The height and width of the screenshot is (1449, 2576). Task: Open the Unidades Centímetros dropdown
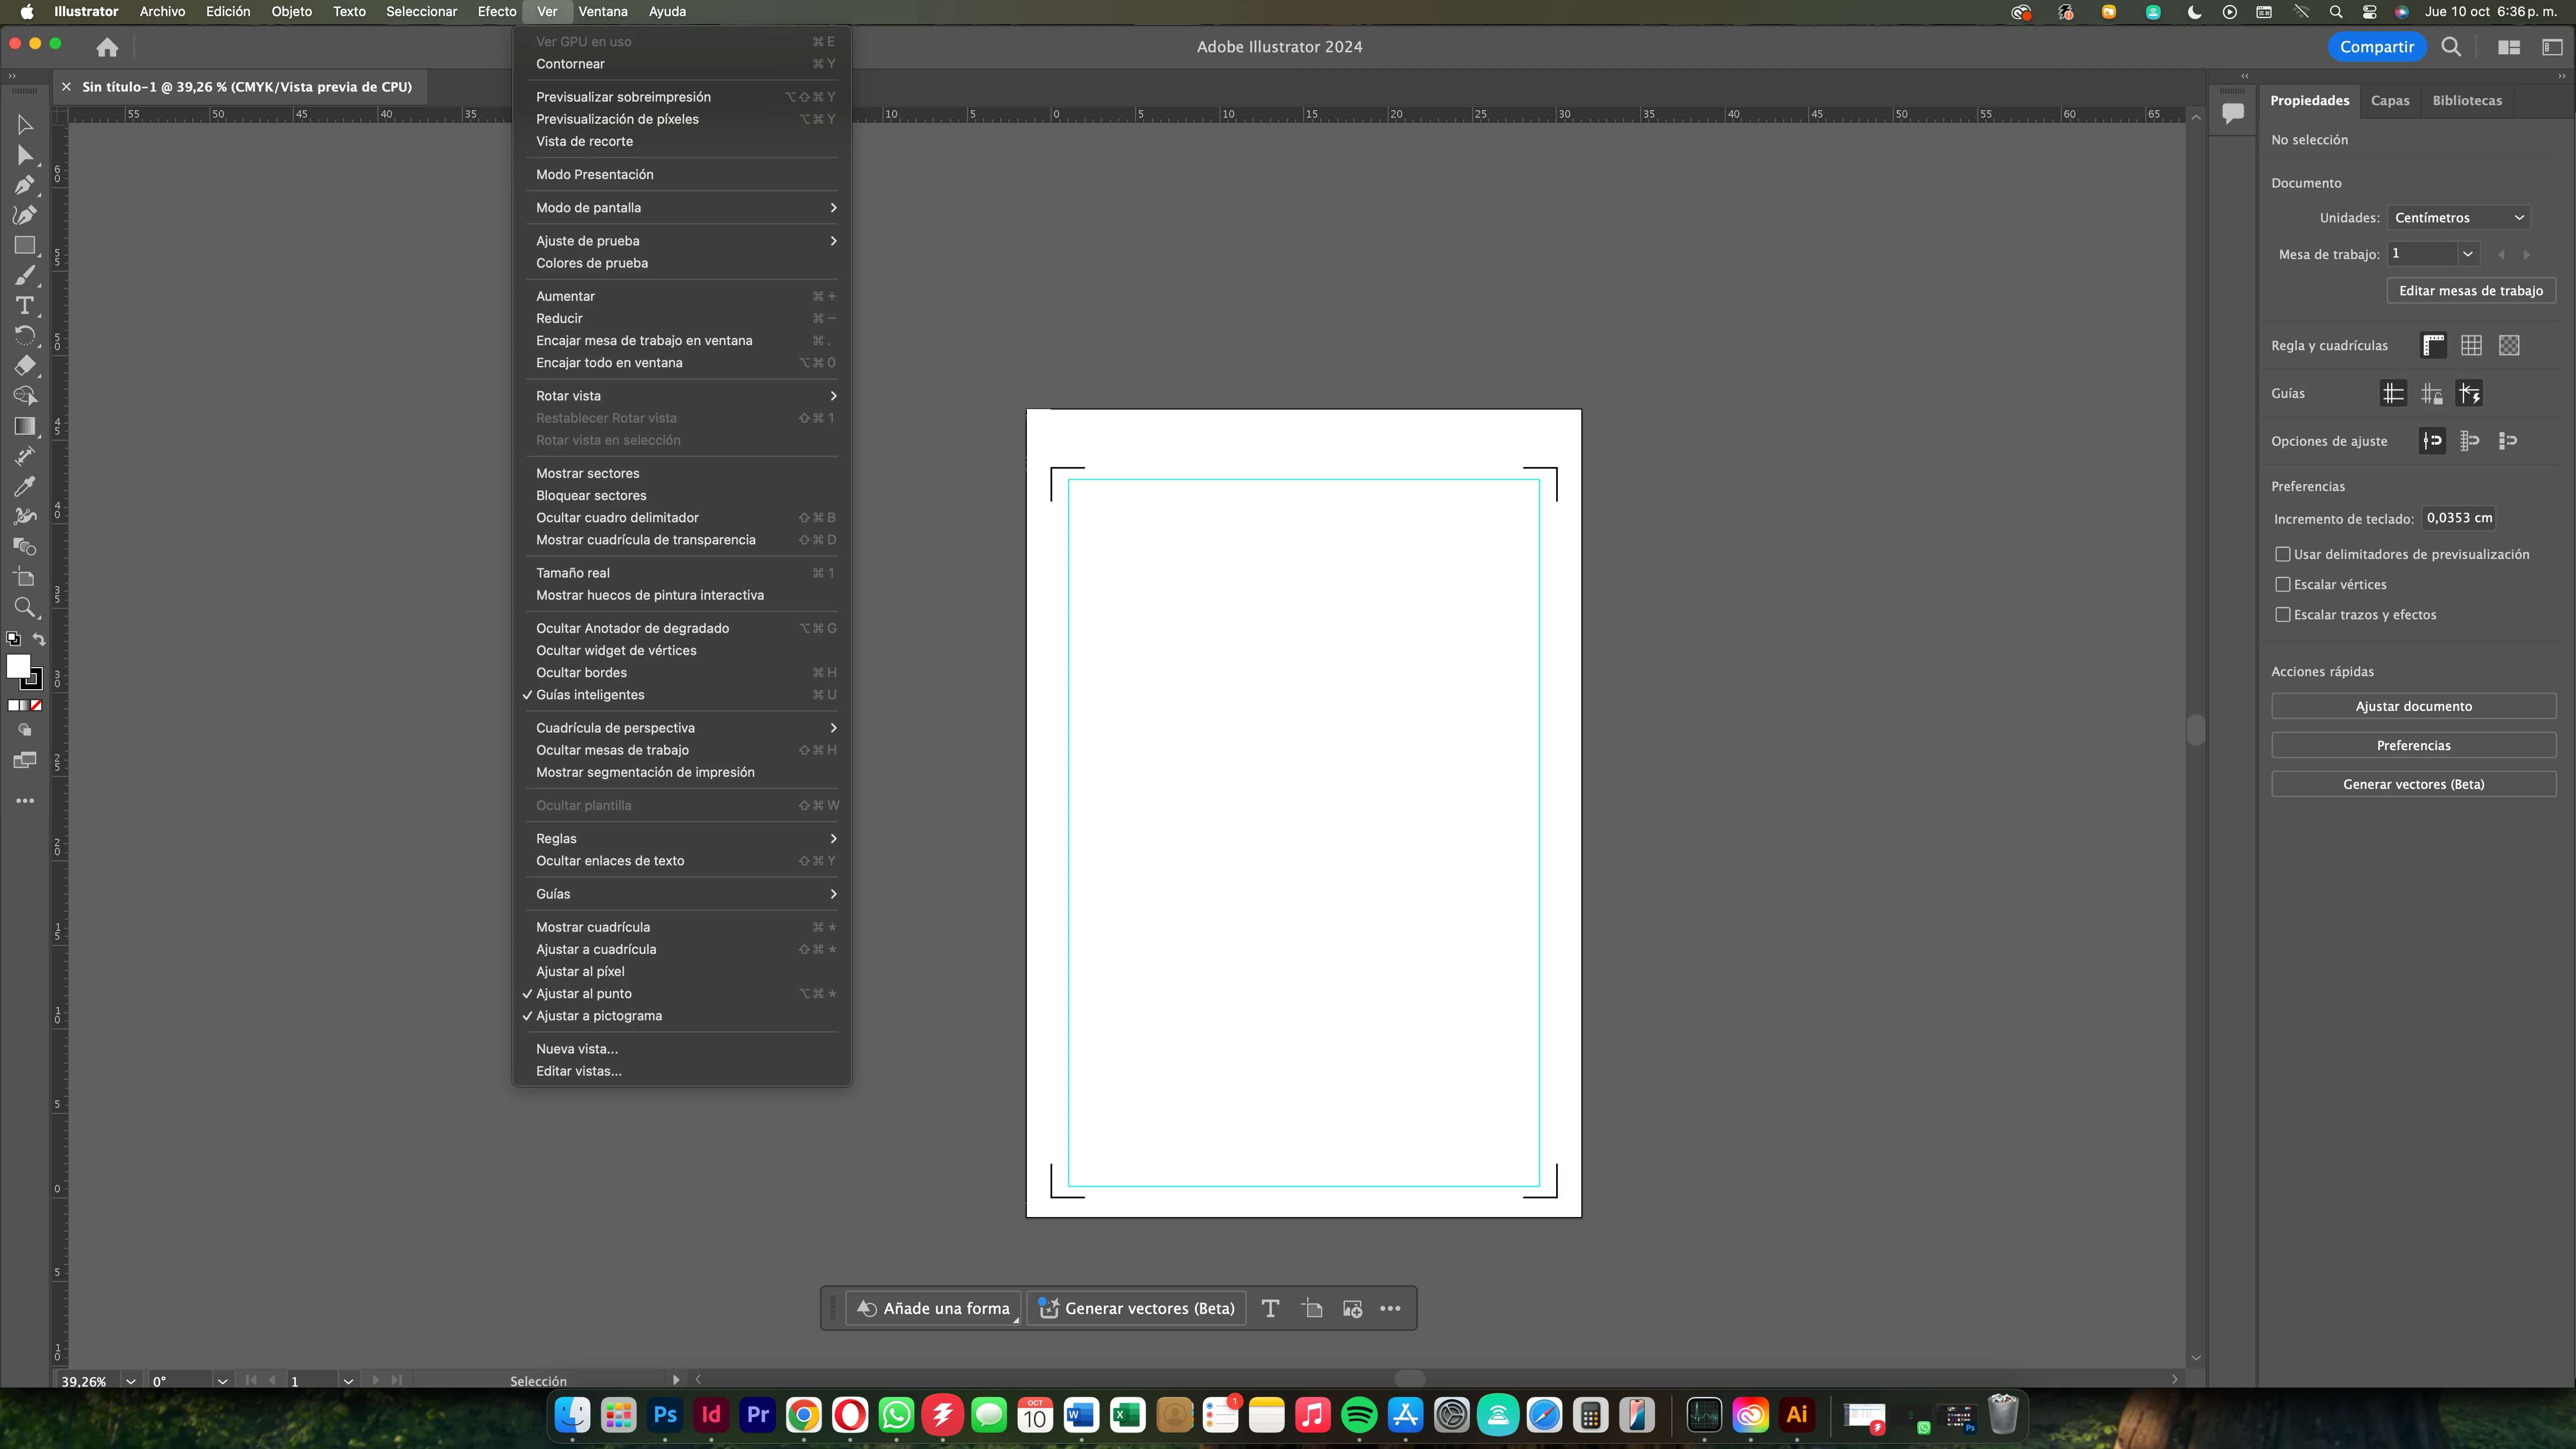click(2457, 217)
